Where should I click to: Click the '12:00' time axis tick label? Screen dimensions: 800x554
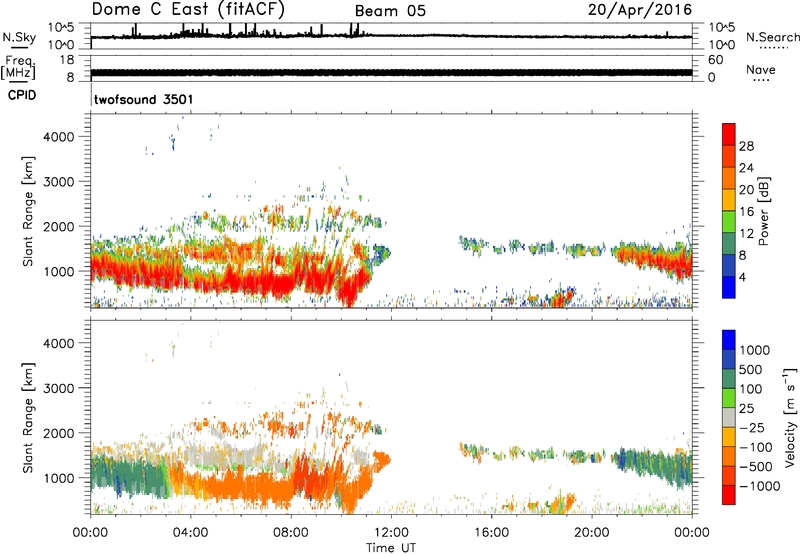click(391, 532)
